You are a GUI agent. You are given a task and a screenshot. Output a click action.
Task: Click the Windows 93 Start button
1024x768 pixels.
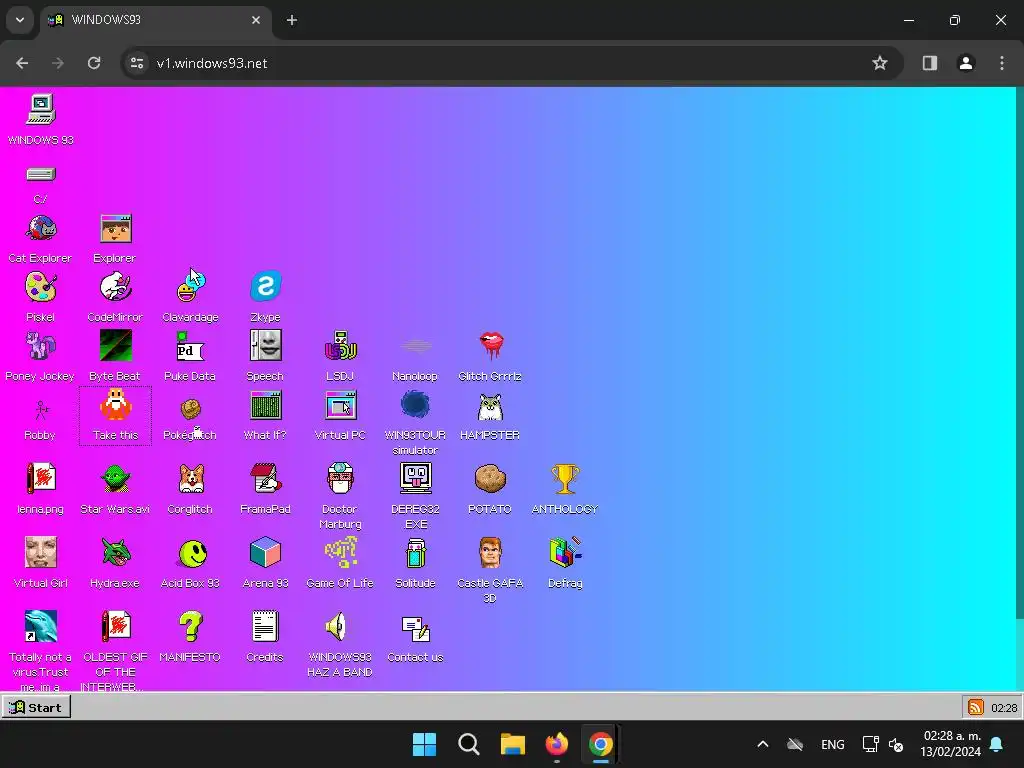(36, 707)
